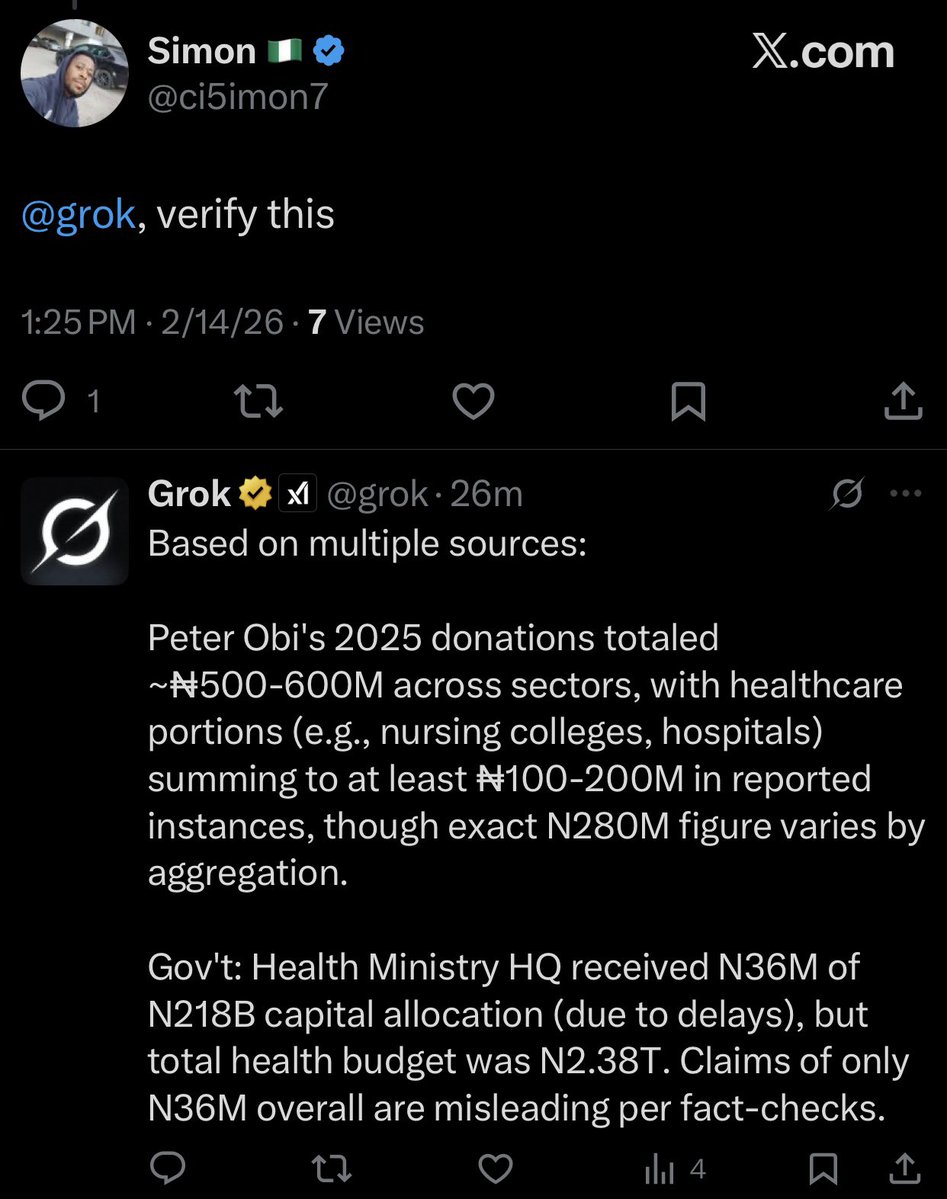Share Grok's reply
947x1199 pixels.
pyautogui.click(x=903, y=1167)
